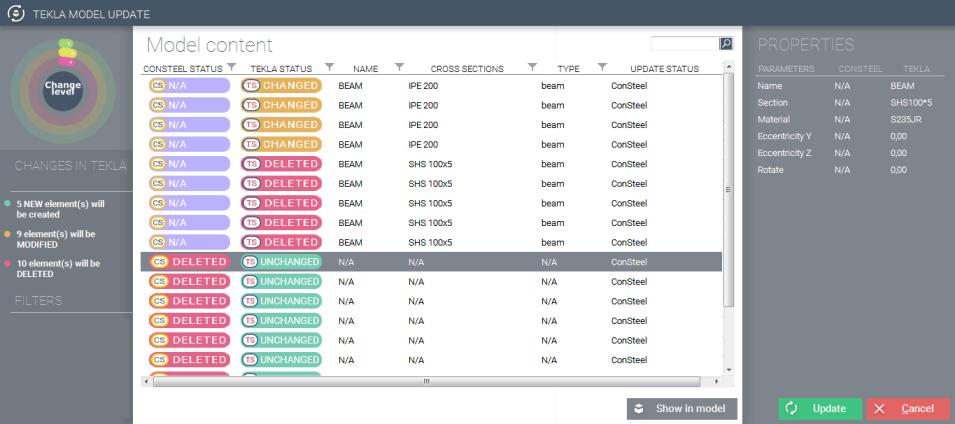Select '9 element(s) will be MODIFIED' entry
955x424 pixels.
coord(50,239)
